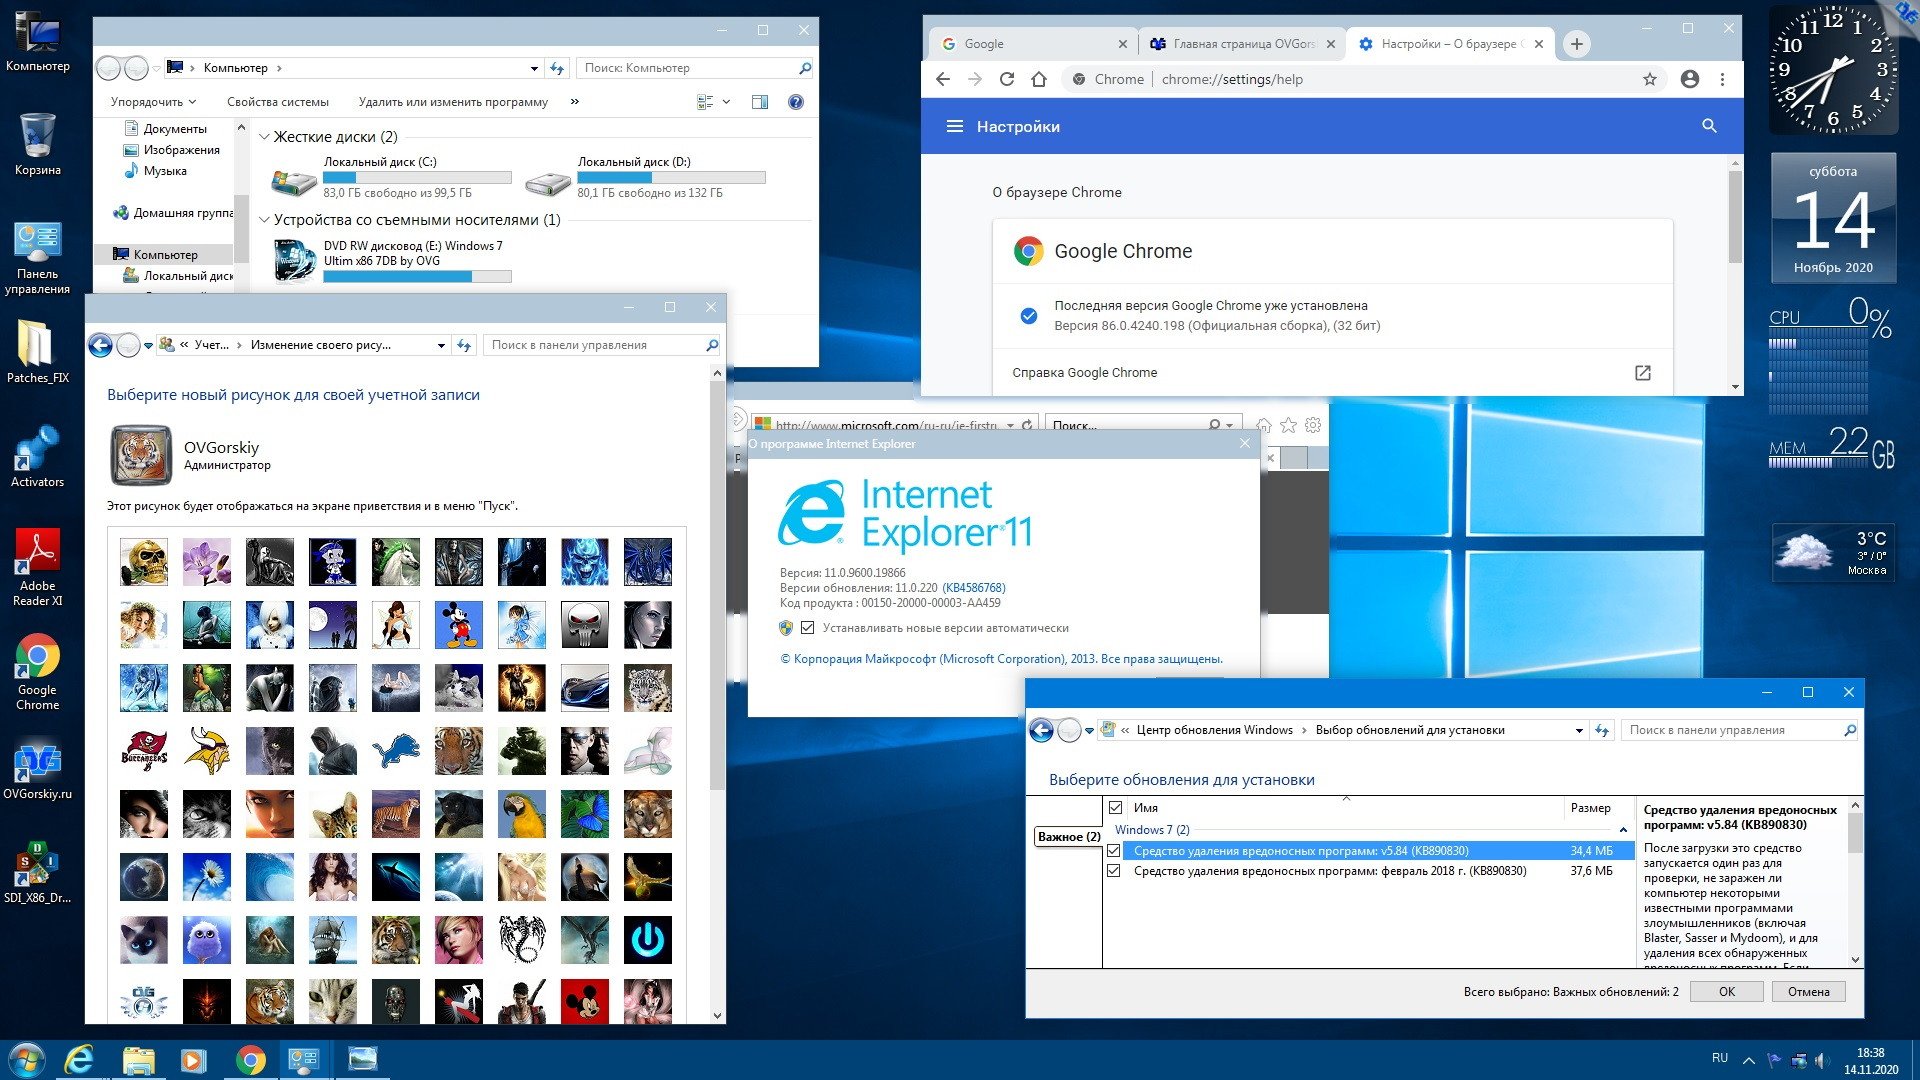Screen dimensions: 1920x1080
Task: Open a new Chrome tab
Action: (1577, 44)
